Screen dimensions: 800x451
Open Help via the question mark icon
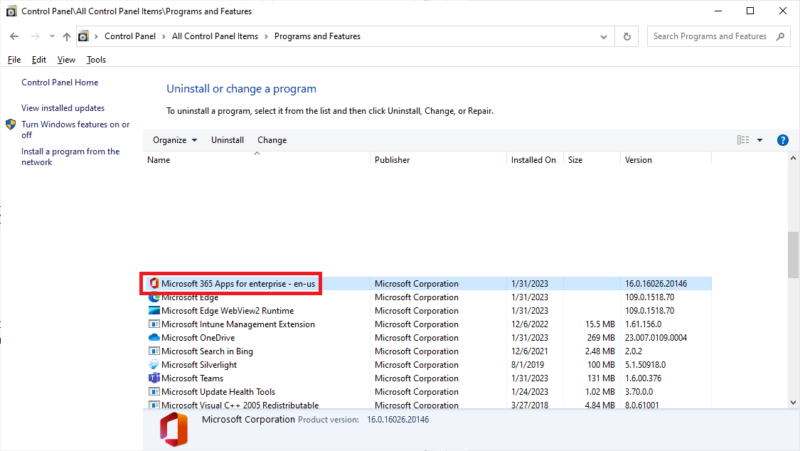click(x=783, y=140)
